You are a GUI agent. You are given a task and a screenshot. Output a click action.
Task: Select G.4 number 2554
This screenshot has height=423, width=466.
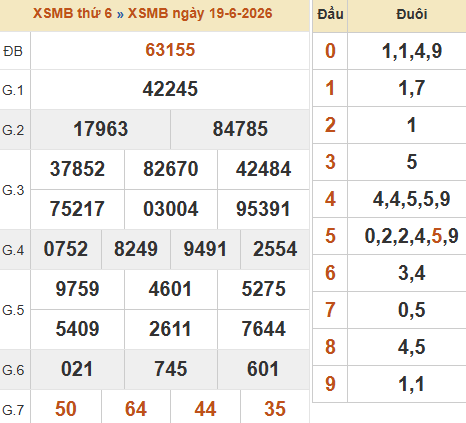click(275, 249)
